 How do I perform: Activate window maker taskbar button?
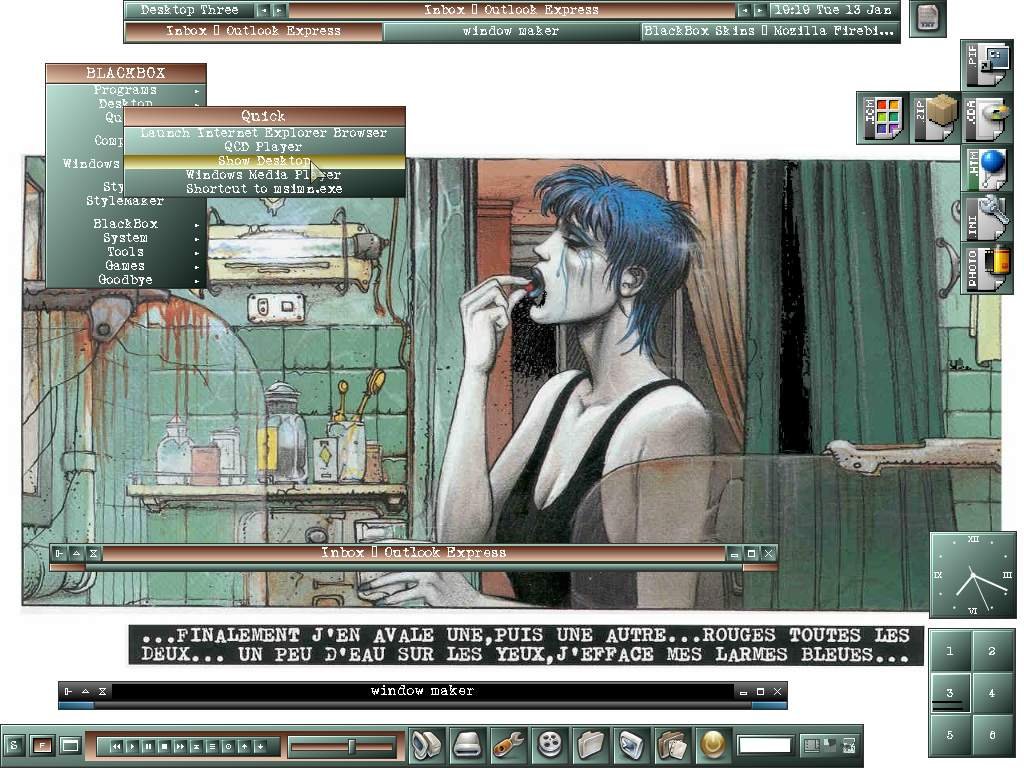[x=511, y=31]
